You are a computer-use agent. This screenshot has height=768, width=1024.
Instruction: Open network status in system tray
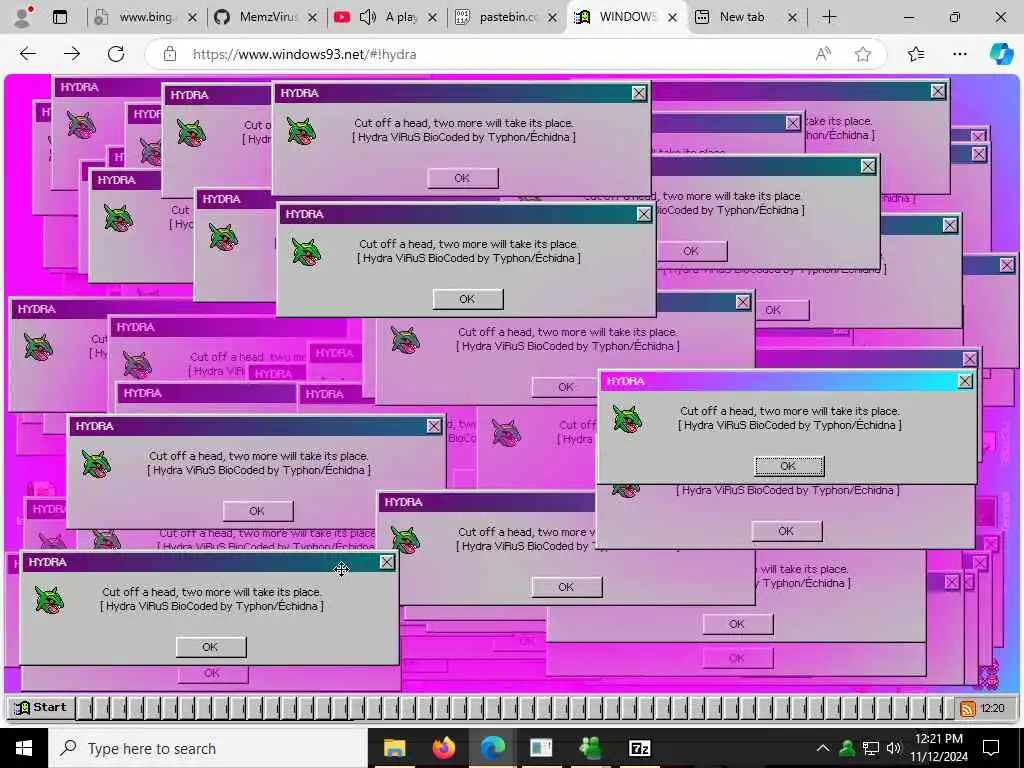[871, 748]
